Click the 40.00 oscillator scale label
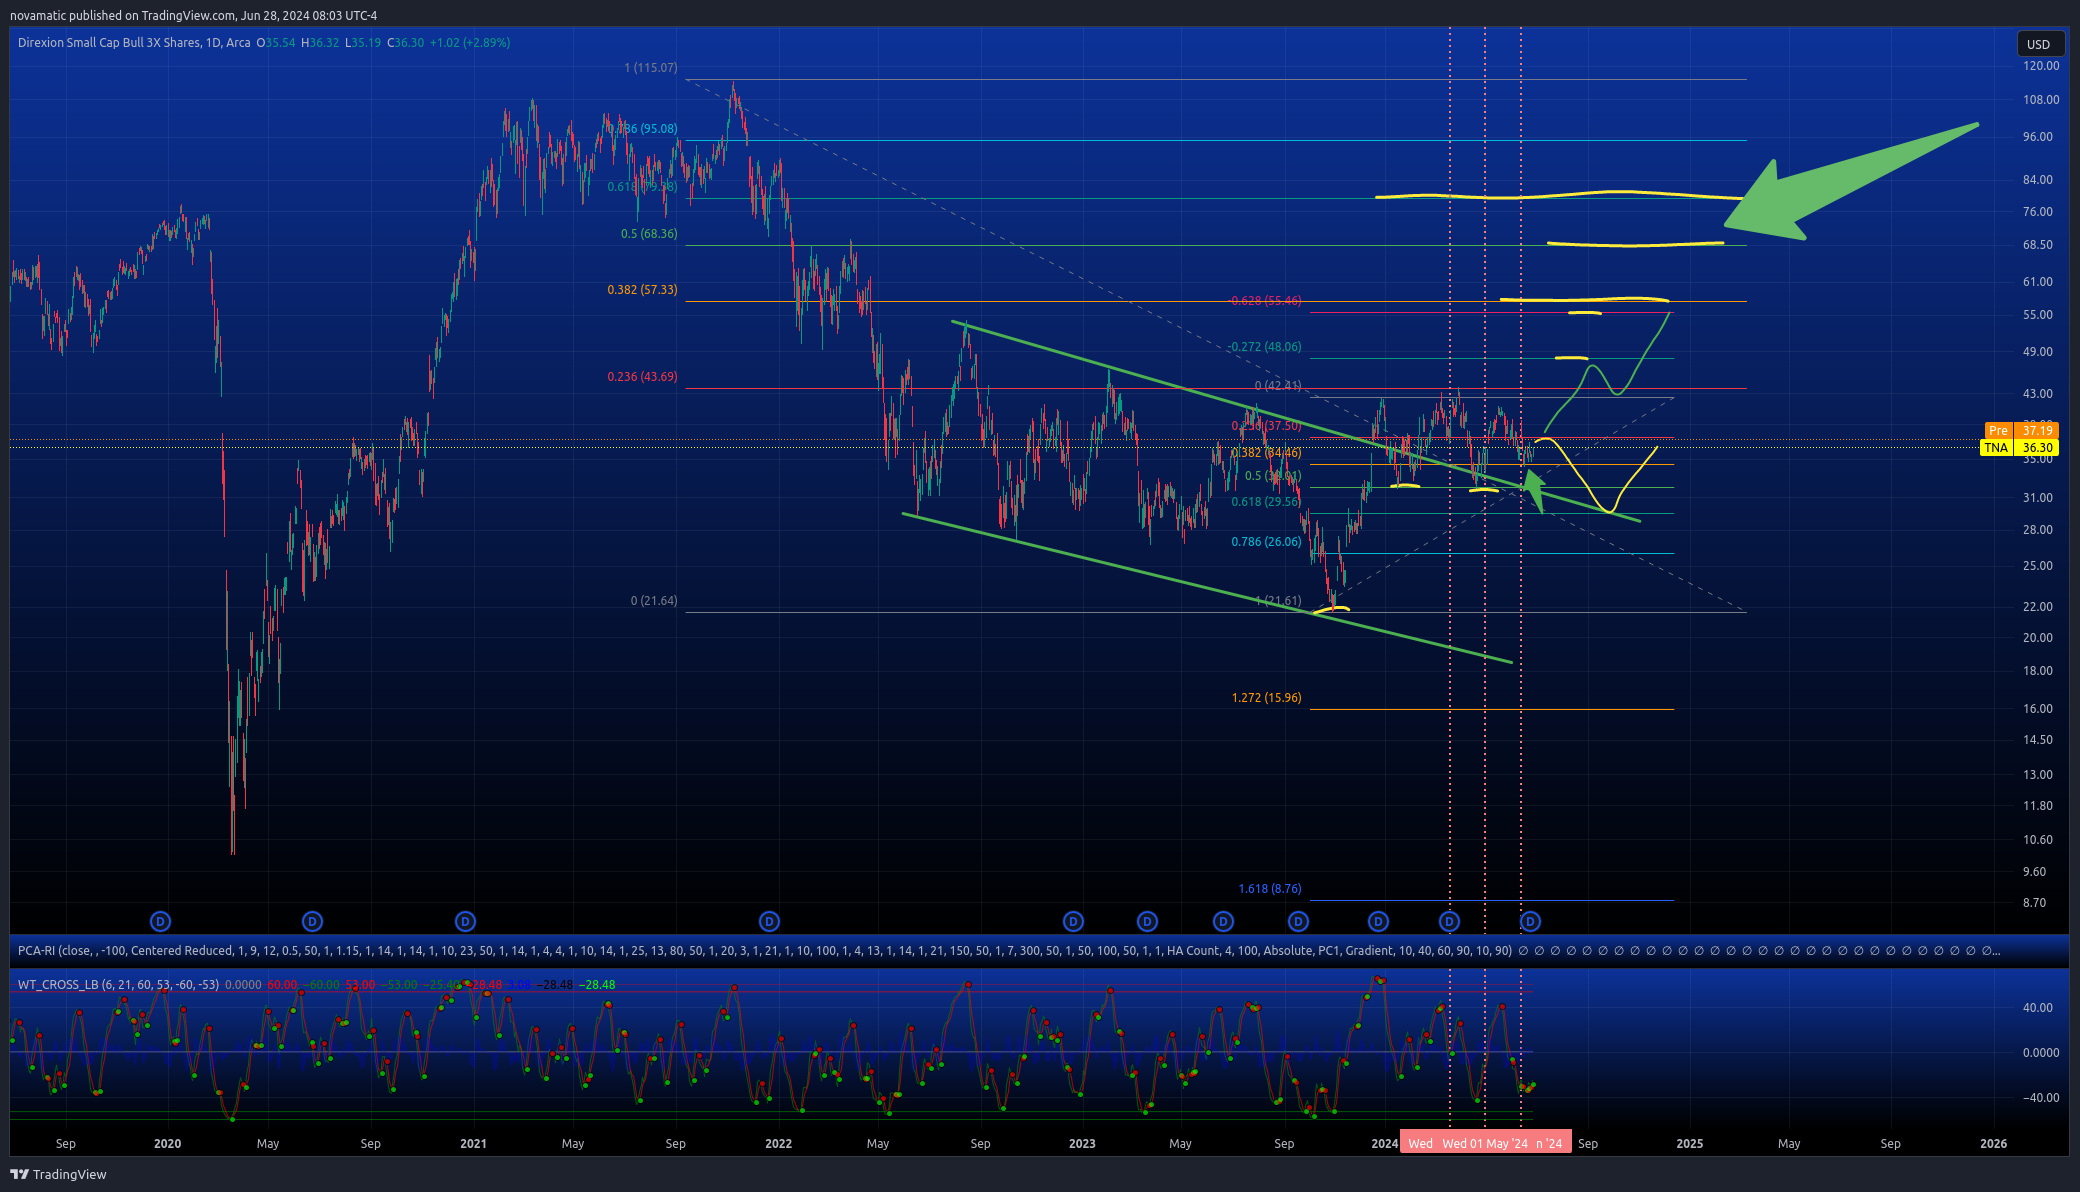 point(2040,1008)
